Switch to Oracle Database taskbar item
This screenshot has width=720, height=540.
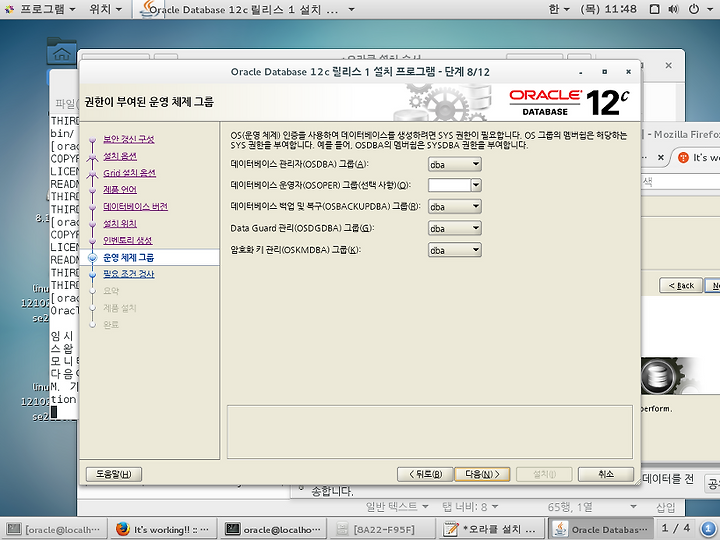[x=602, y=529]
